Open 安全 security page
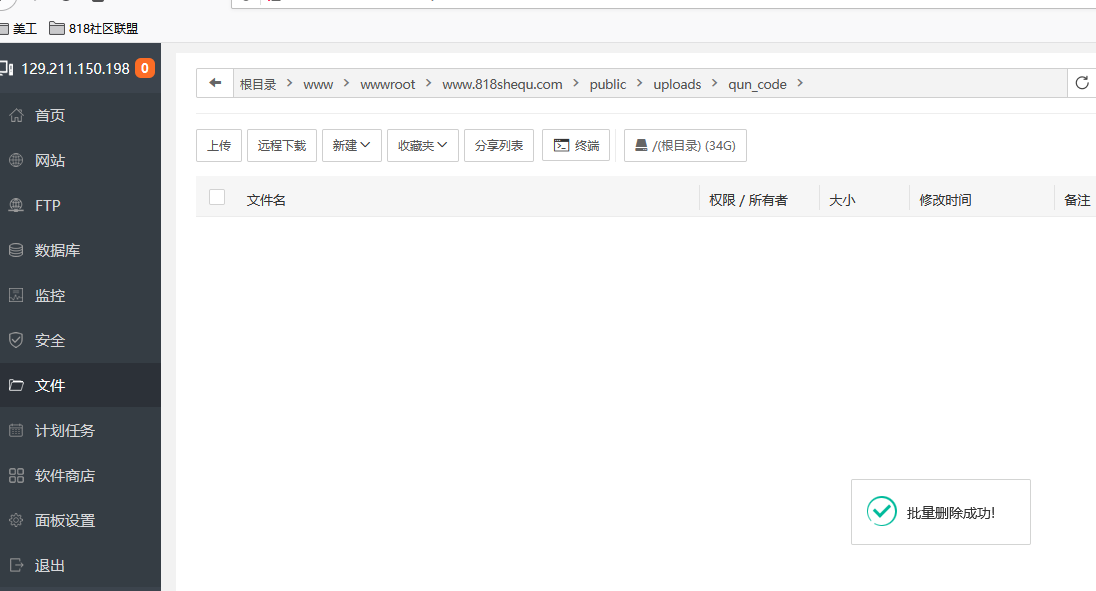 point(50,341)
